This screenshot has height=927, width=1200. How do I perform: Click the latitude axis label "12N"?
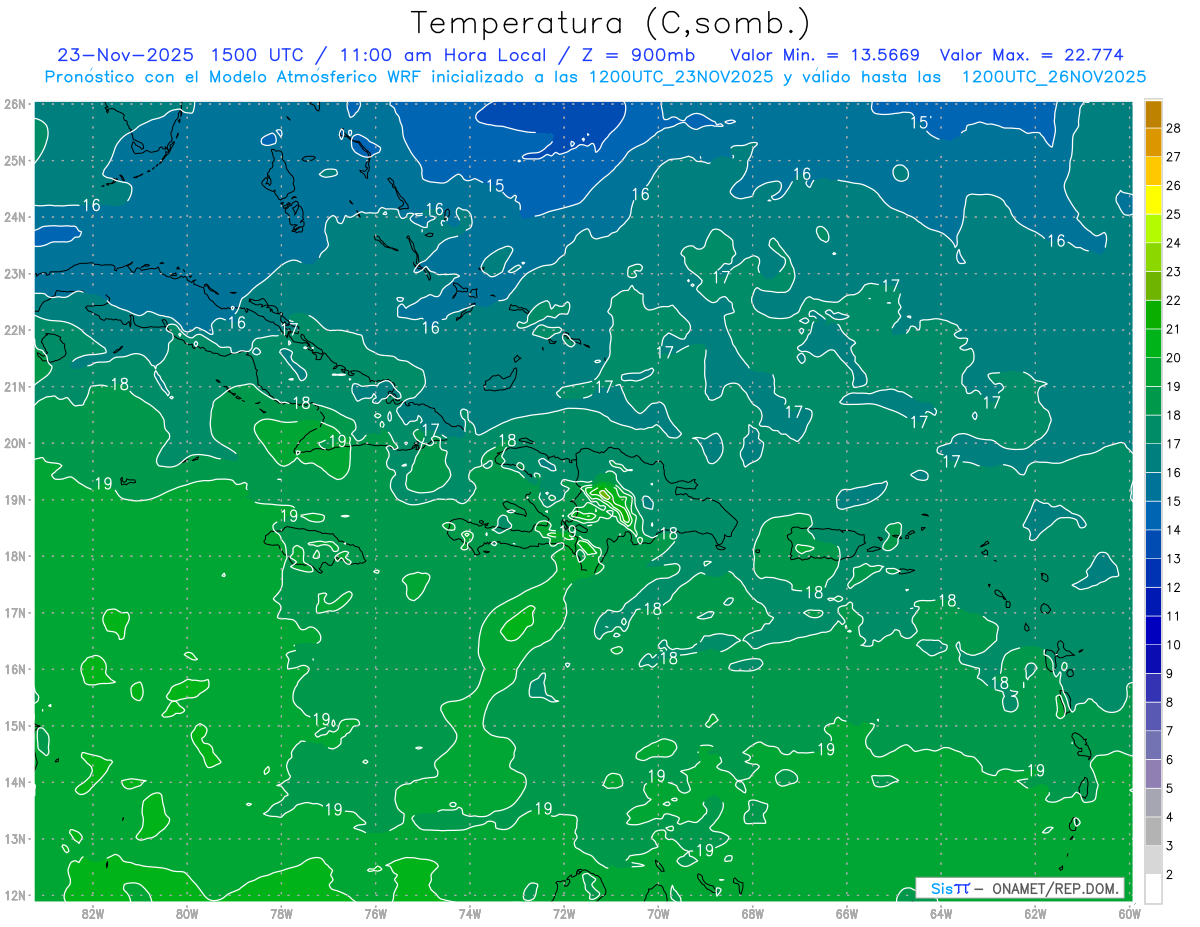coord(15,895)
